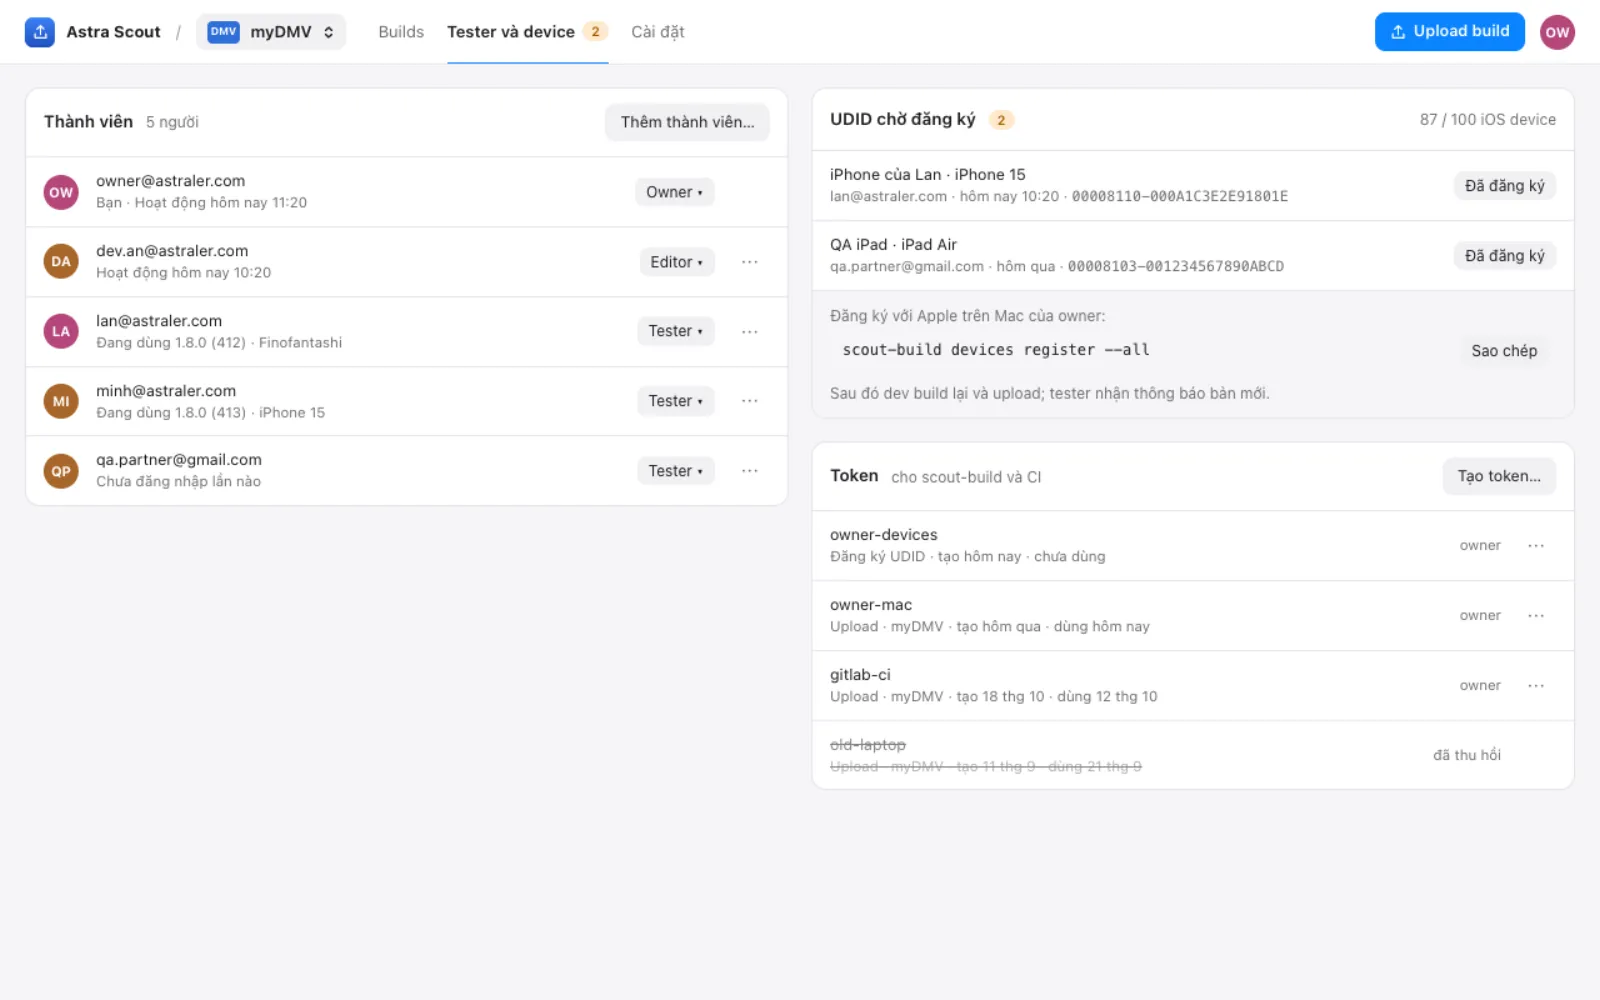Open more options for minh@astraler.com

pos(750,401)
